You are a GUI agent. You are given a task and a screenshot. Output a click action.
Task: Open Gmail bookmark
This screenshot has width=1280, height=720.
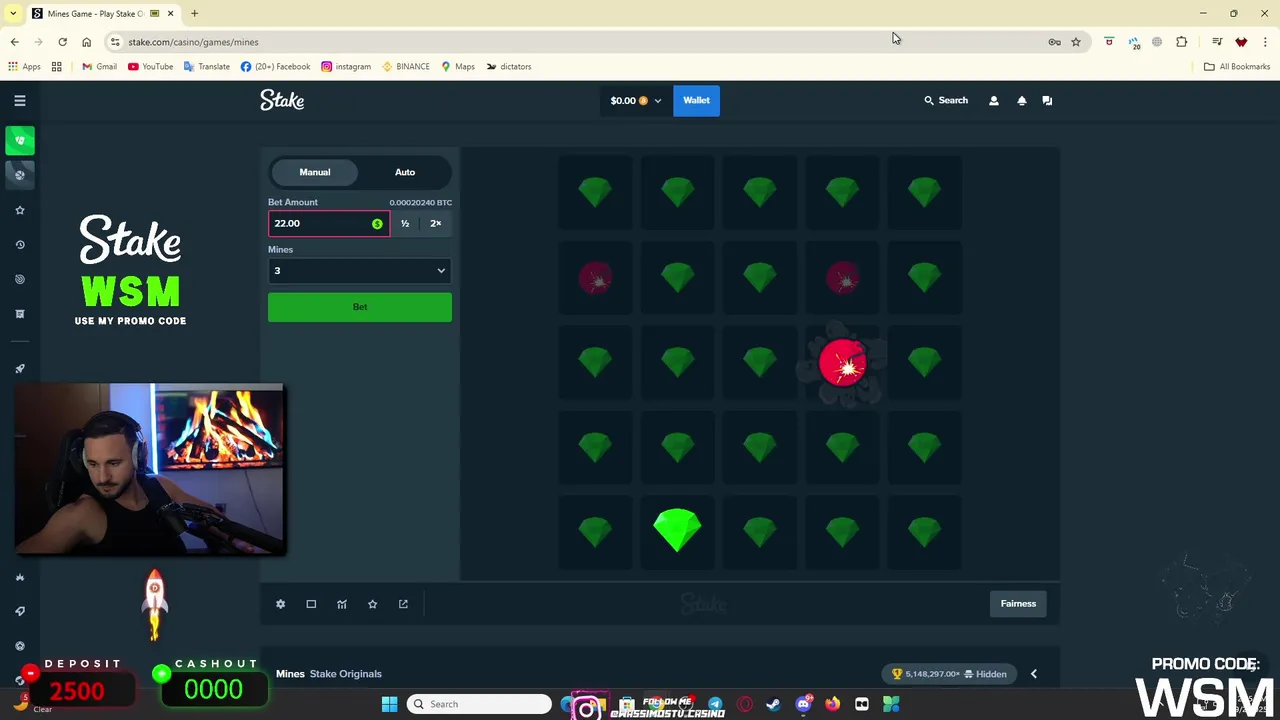(x=99, y=67)
